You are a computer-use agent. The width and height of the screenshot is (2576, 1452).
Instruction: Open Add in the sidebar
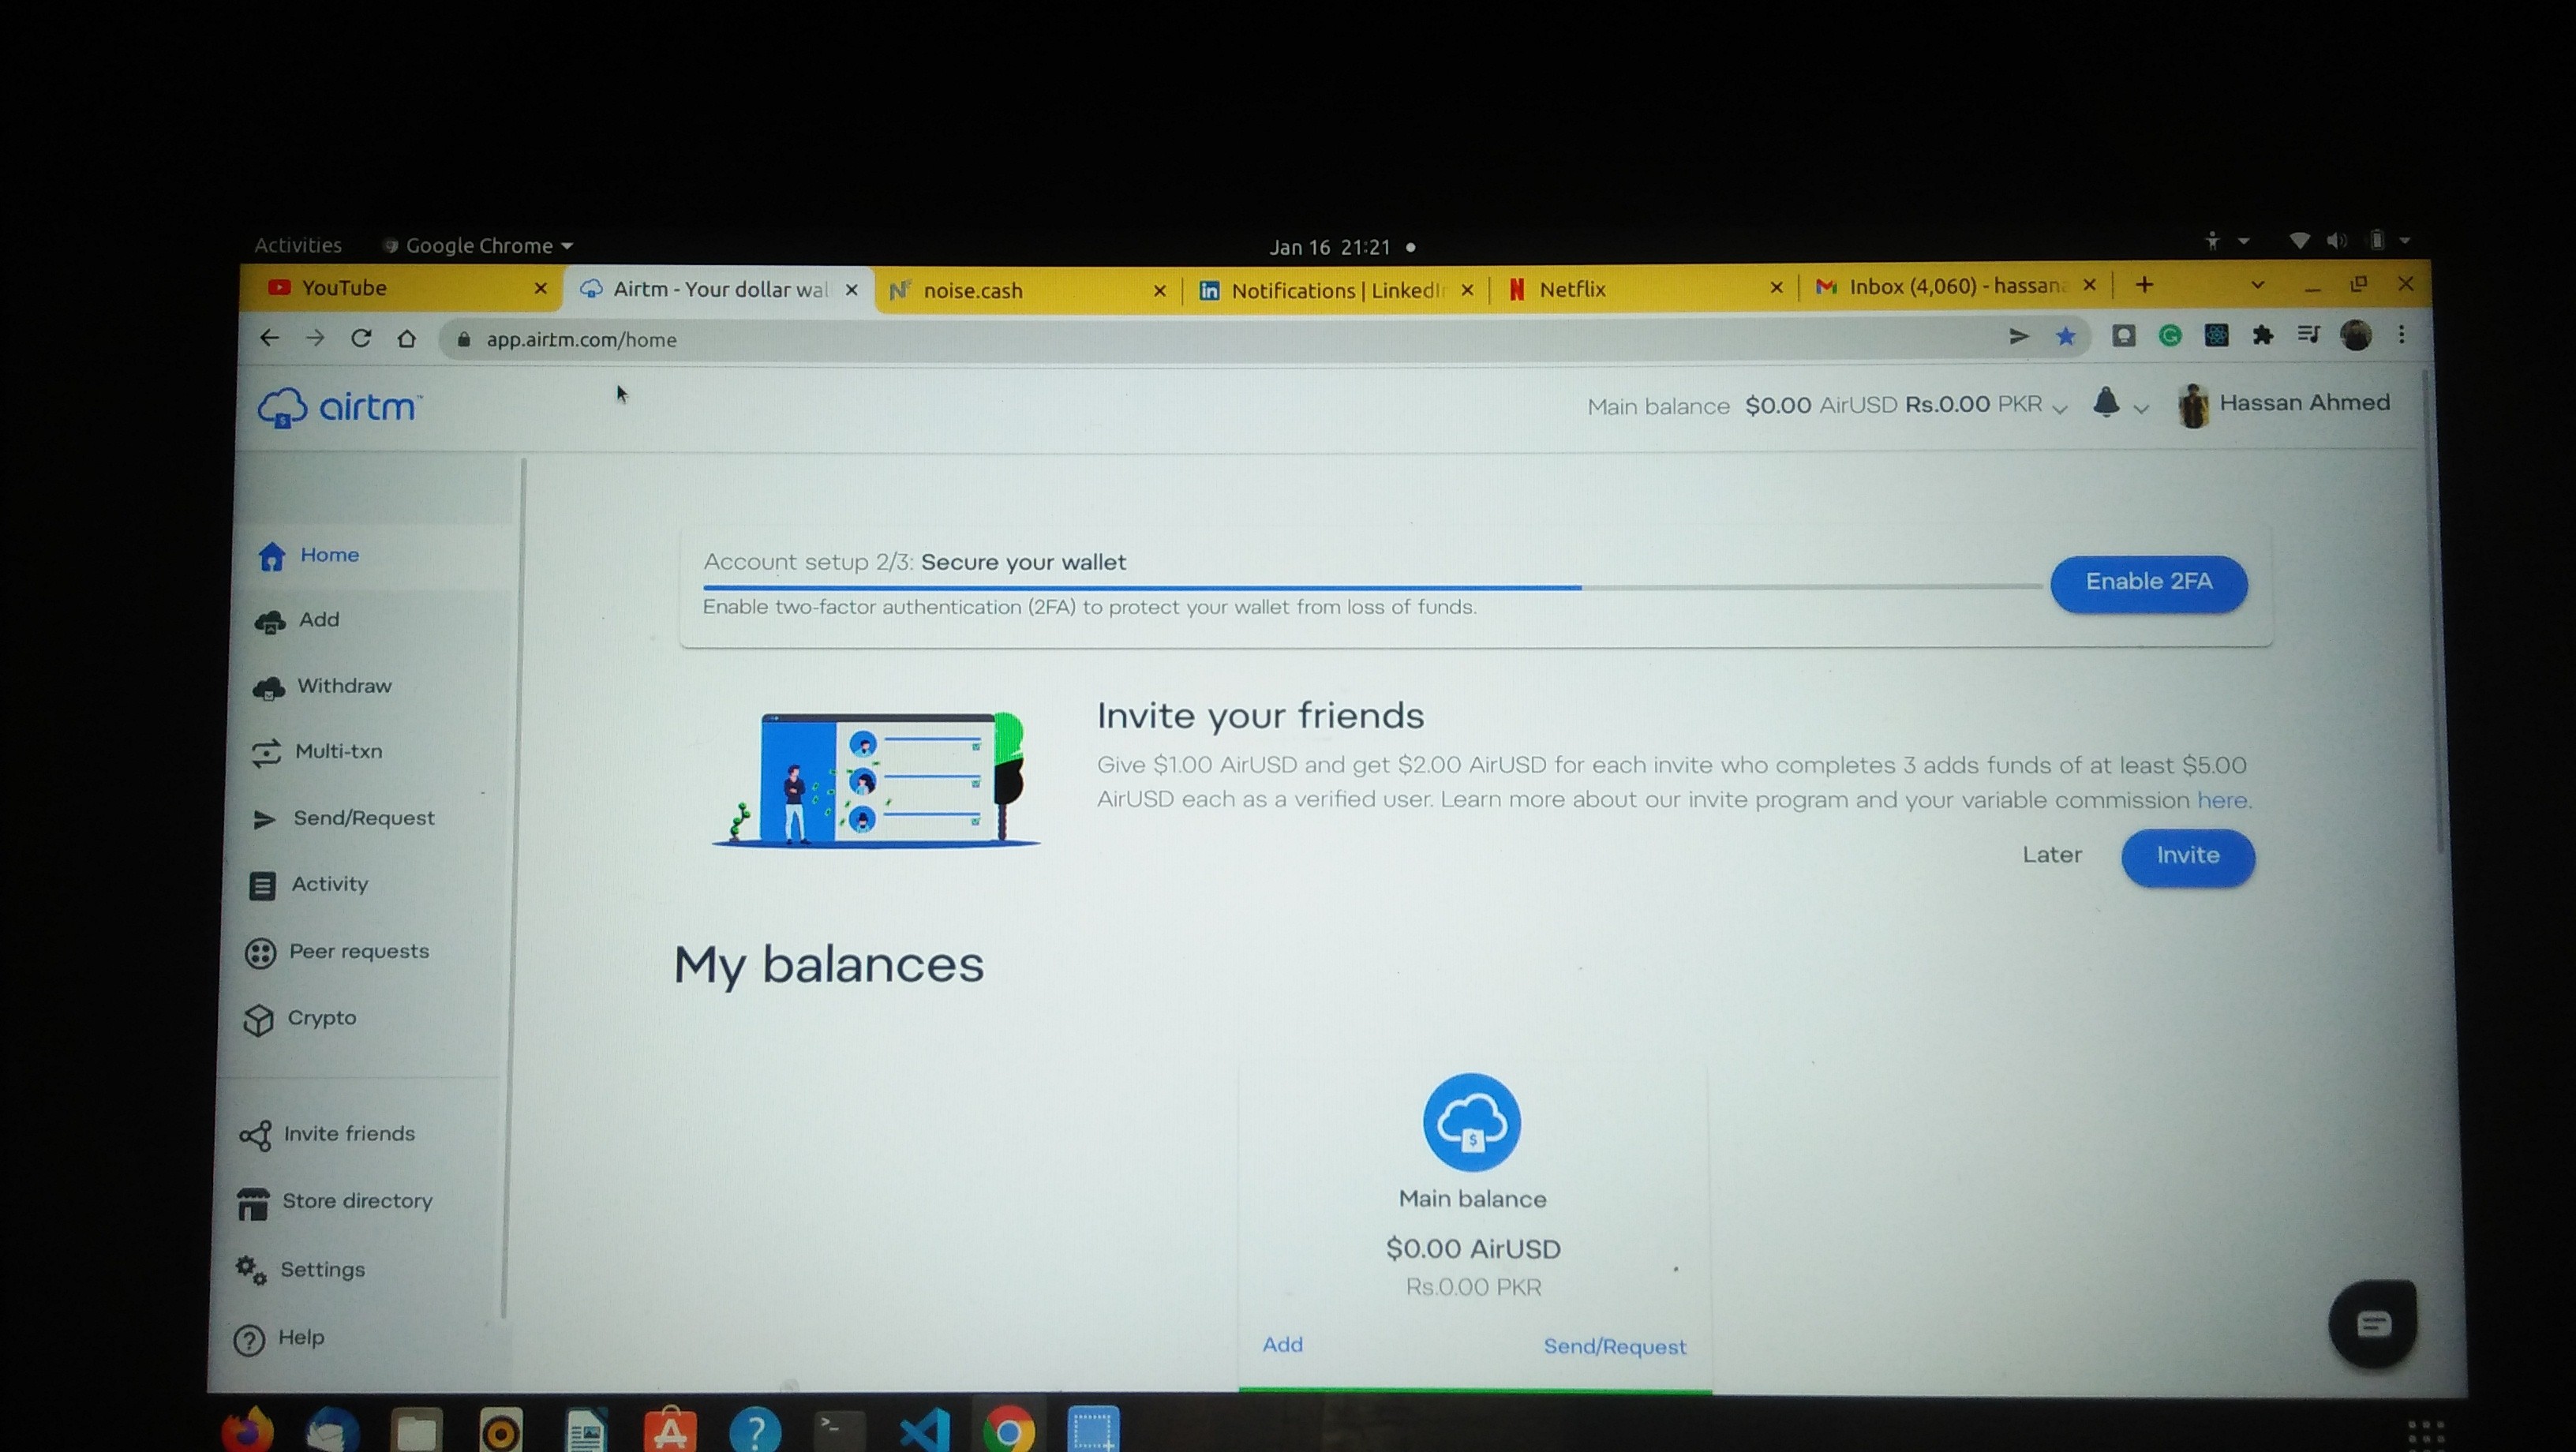[297, 621]
